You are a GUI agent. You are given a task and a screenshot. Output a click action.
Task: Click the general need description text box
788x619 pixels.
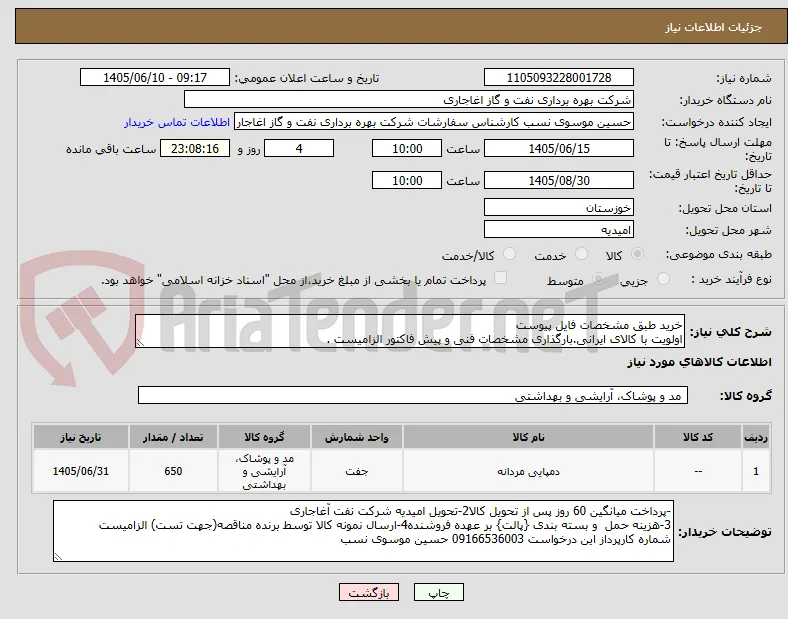pyautogui.click(x=410, y=331)
